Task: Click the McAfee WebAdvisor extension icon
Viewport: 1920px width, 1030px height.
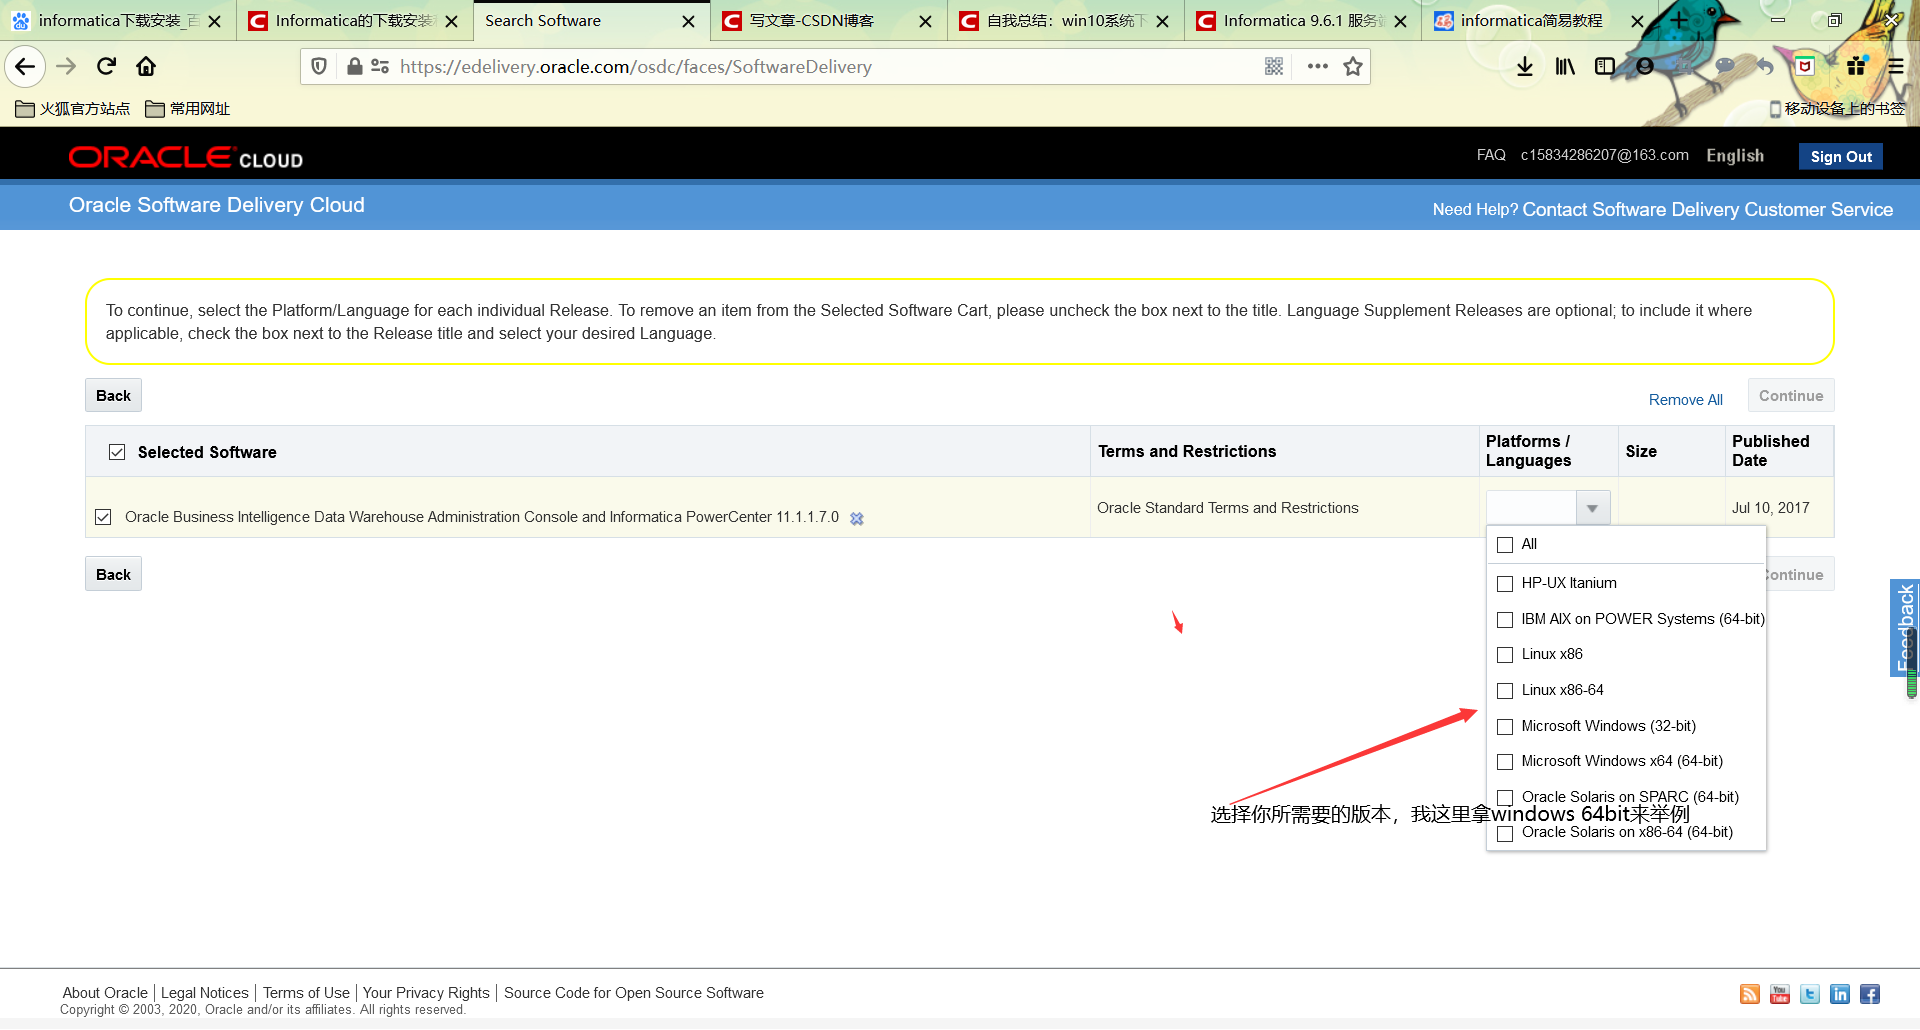Action: click(x=1805, y=66)
